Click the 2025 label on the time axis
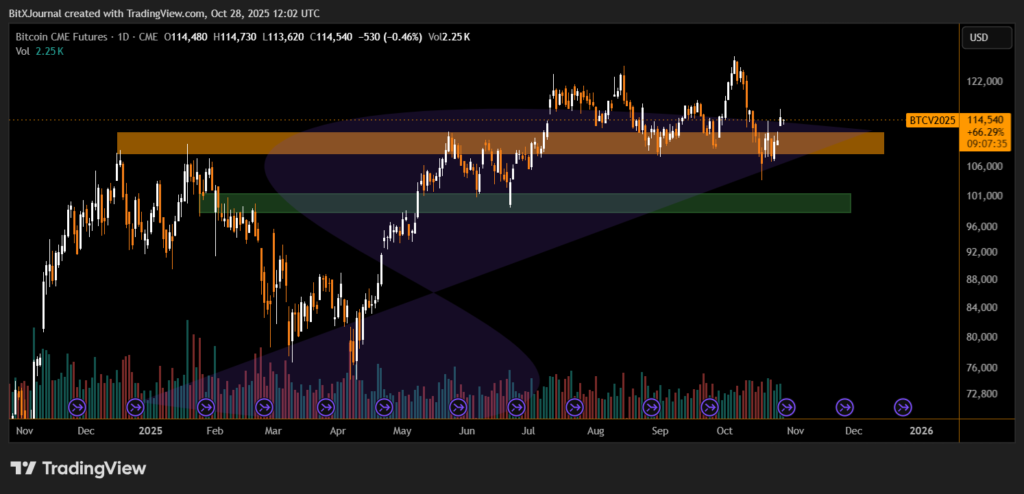 point(151,430)
